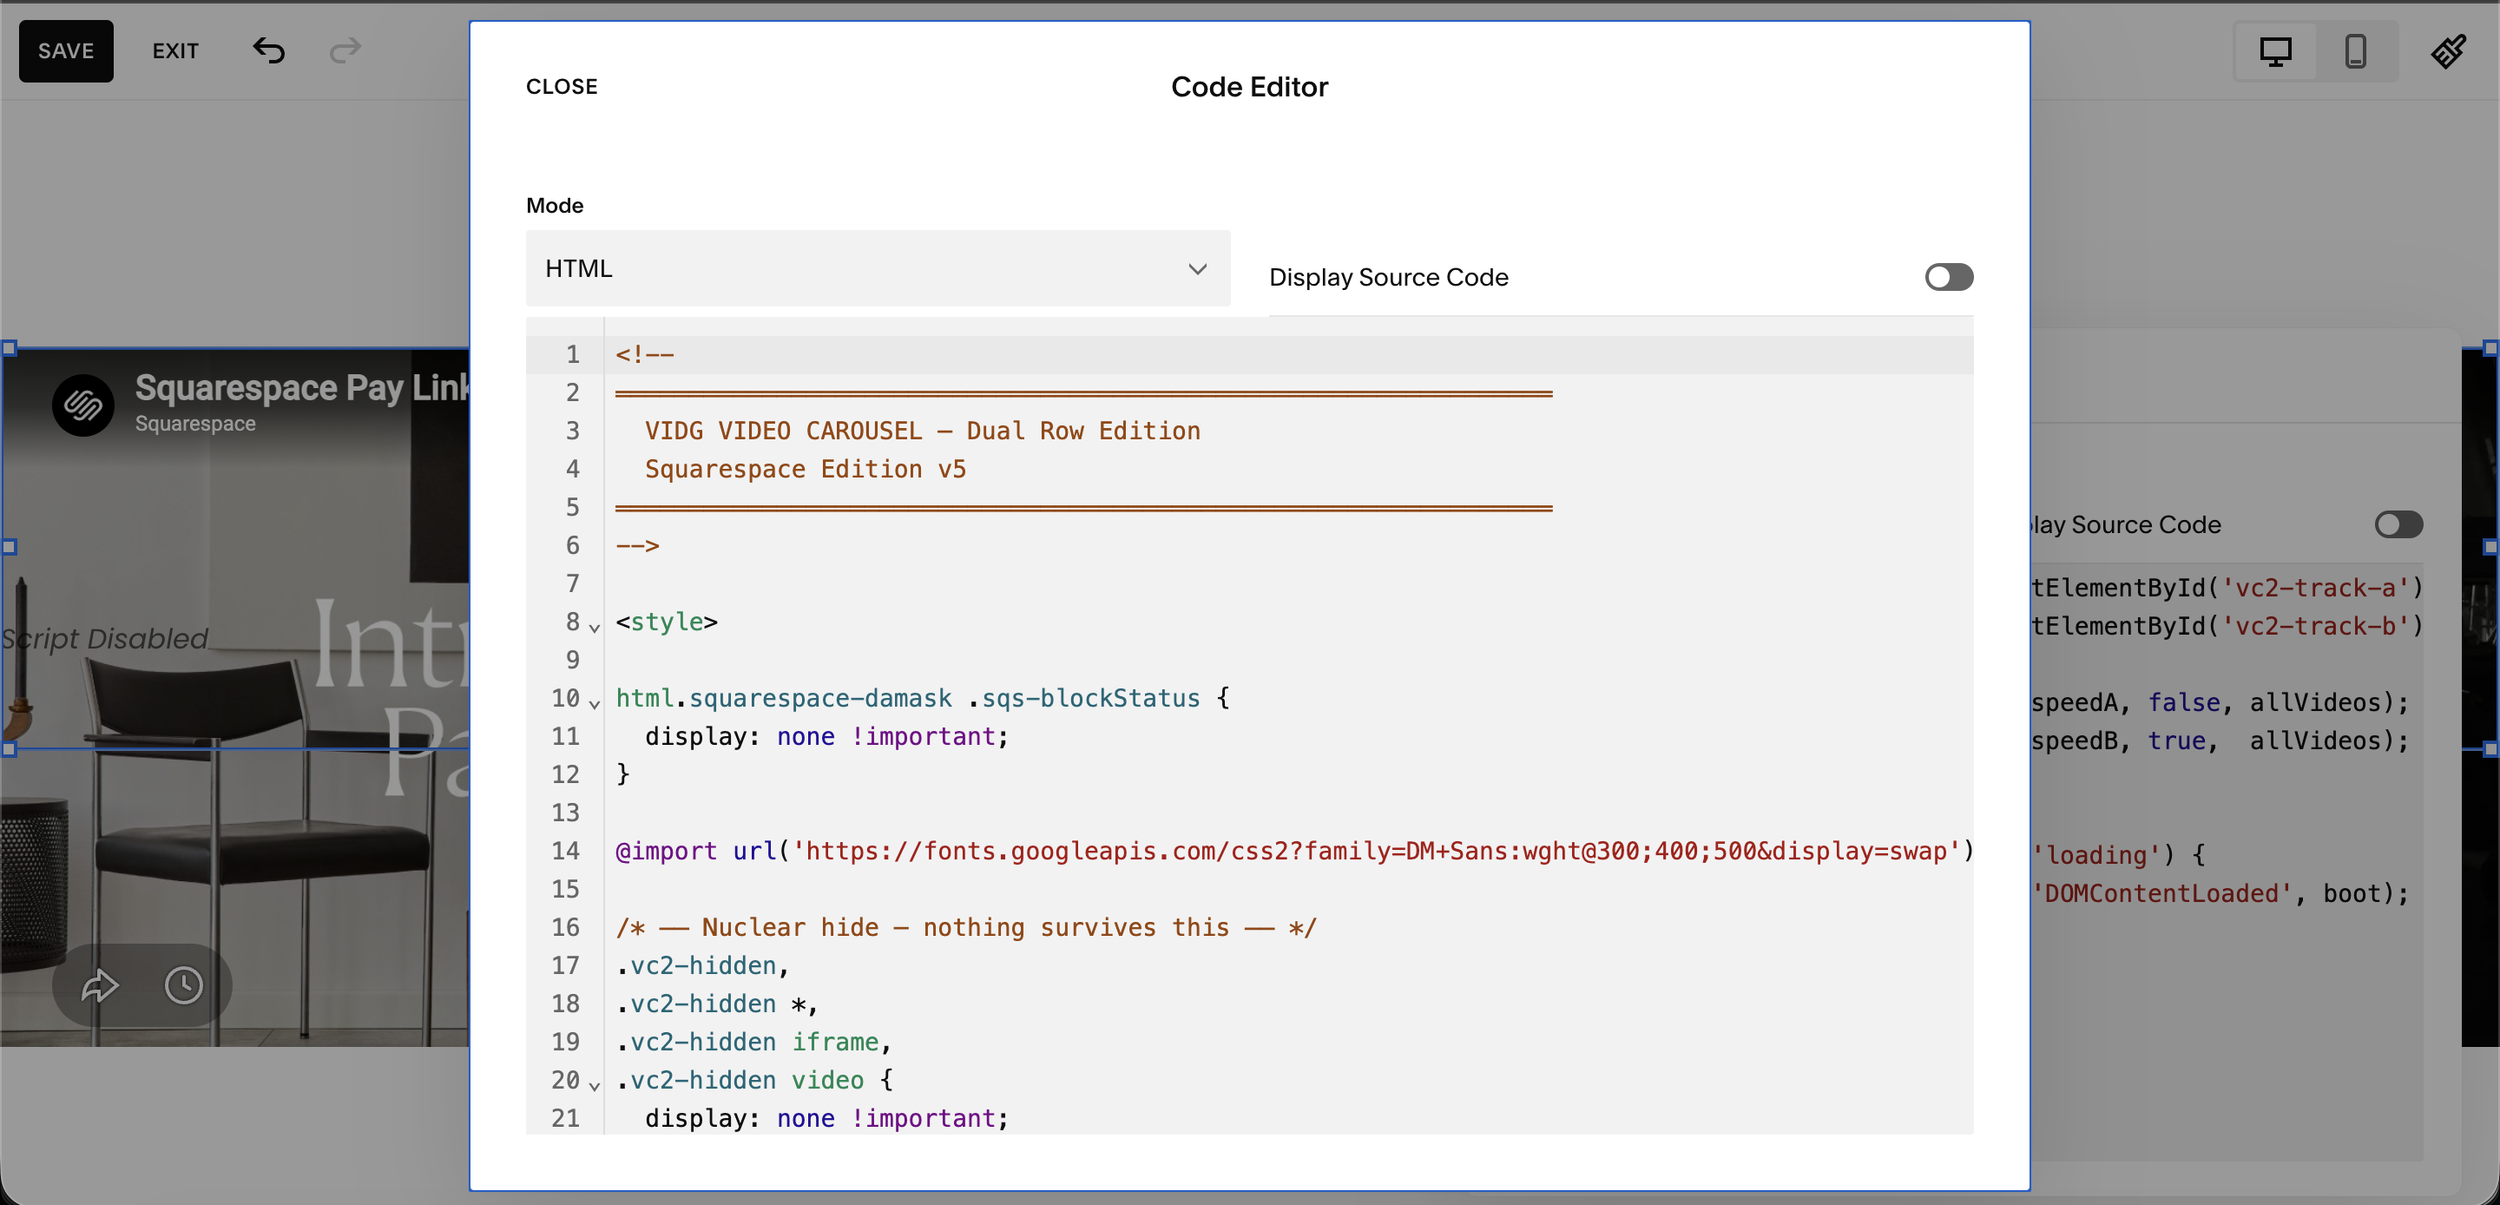Click the undo arrow icon

click(x=268, y=50)
